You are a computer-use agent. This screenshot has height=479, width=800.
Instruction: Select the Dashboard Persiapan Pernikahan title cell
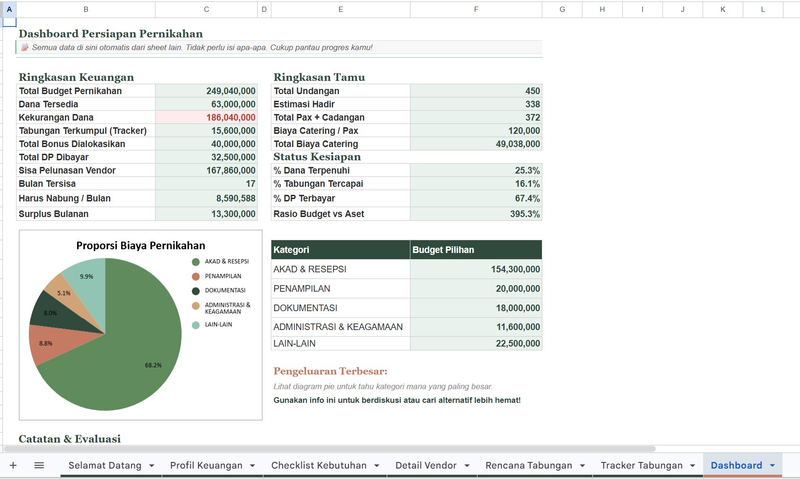(111, 34)
